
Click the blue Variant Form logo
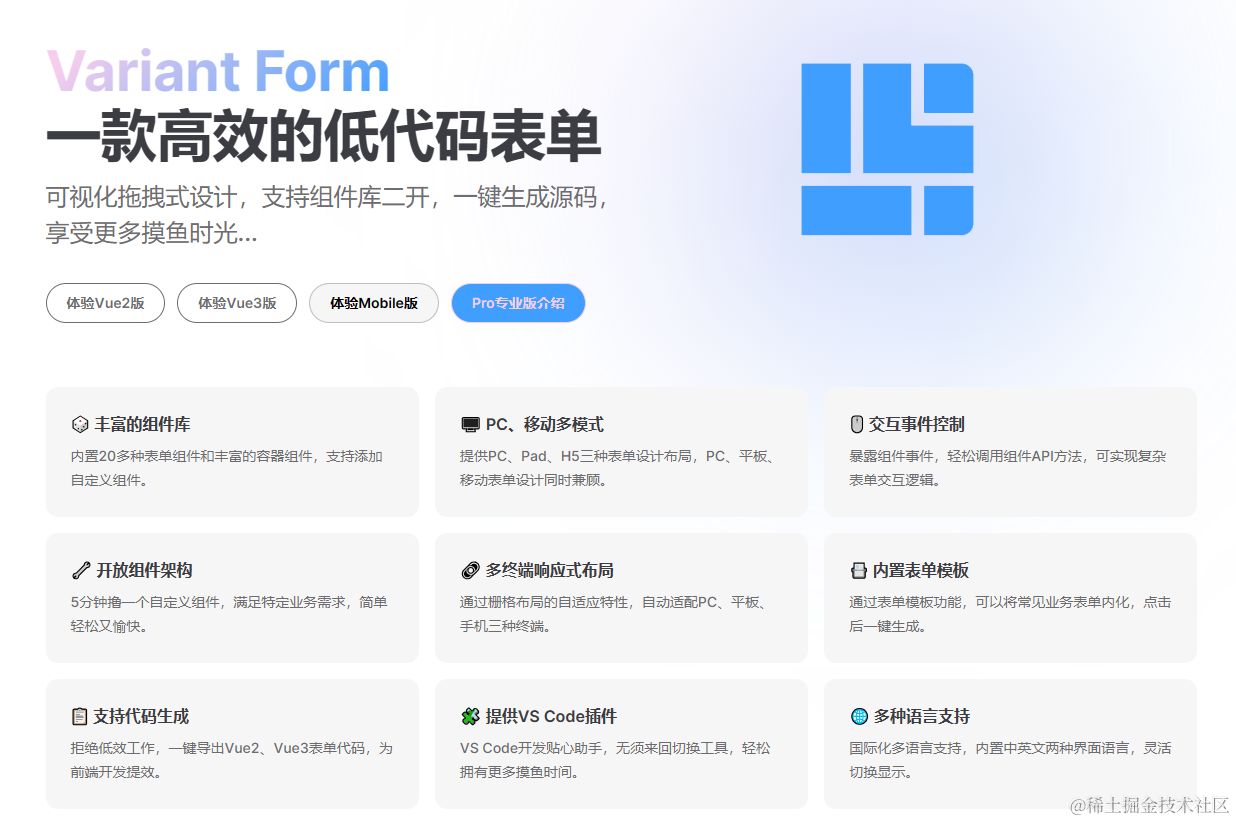click(x=887, y=149)
